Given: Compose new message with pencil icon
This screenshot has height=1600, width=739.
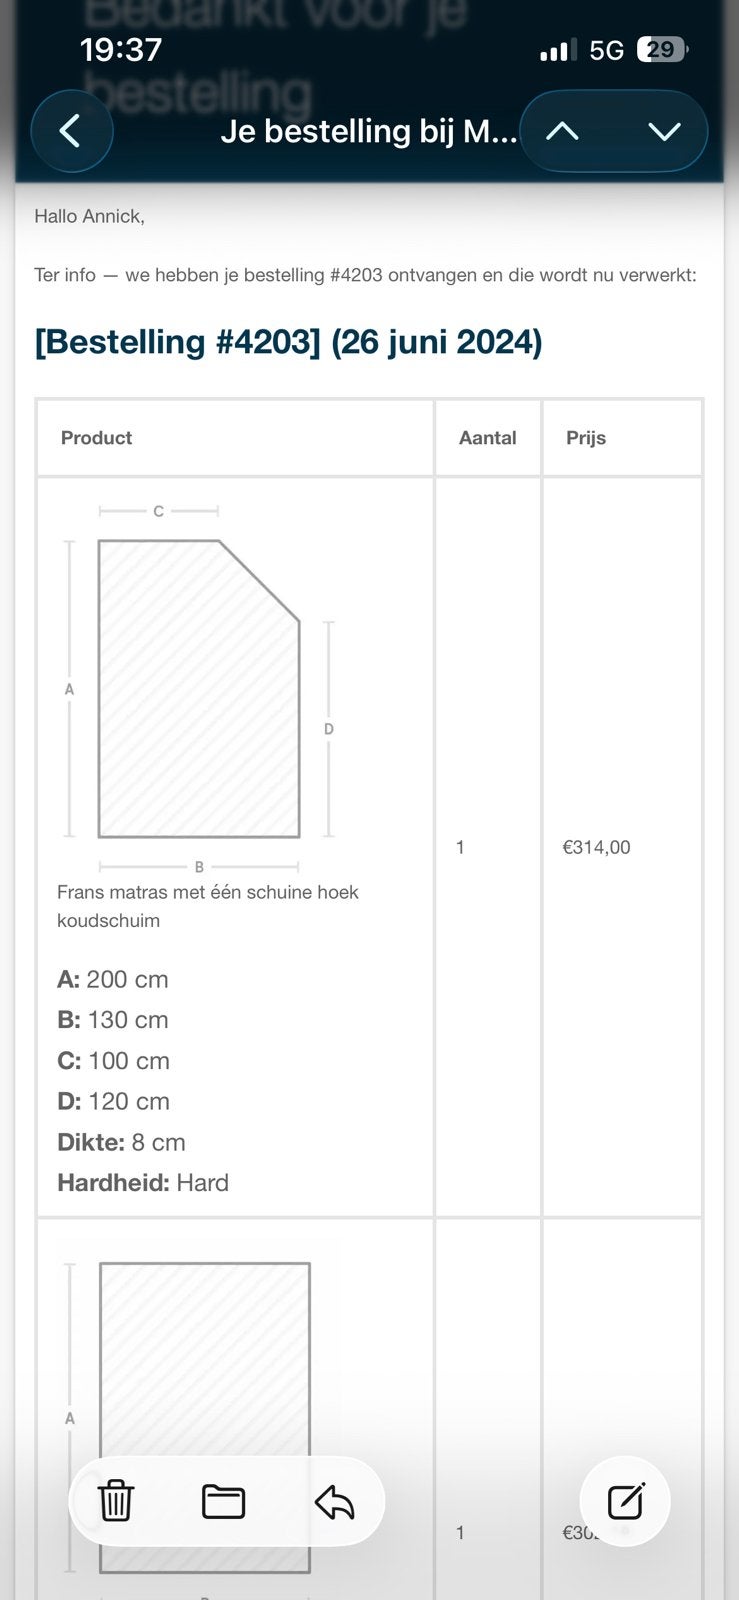Looking at the screenshot, I should [626, 1501].
